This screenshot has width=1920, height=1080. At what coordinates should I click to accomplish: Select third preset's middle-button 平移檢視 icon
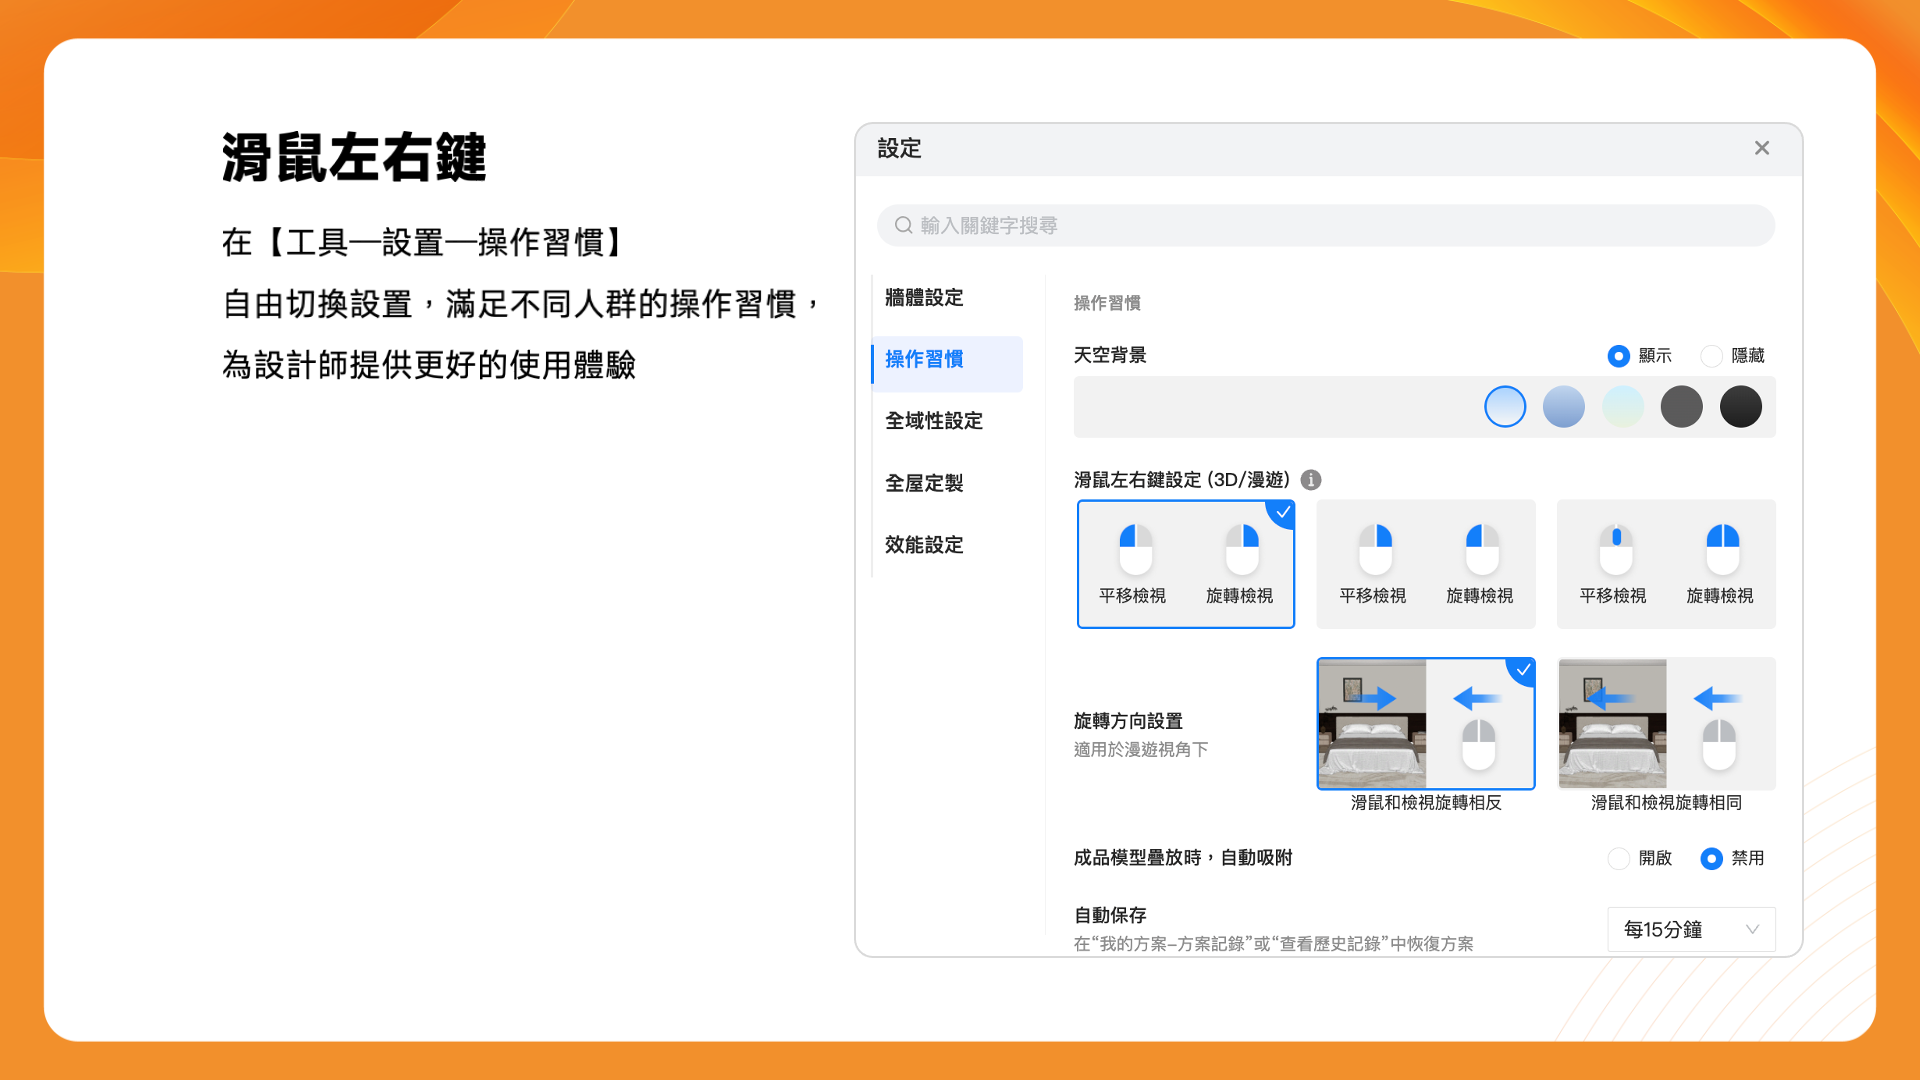[1616, 547]
